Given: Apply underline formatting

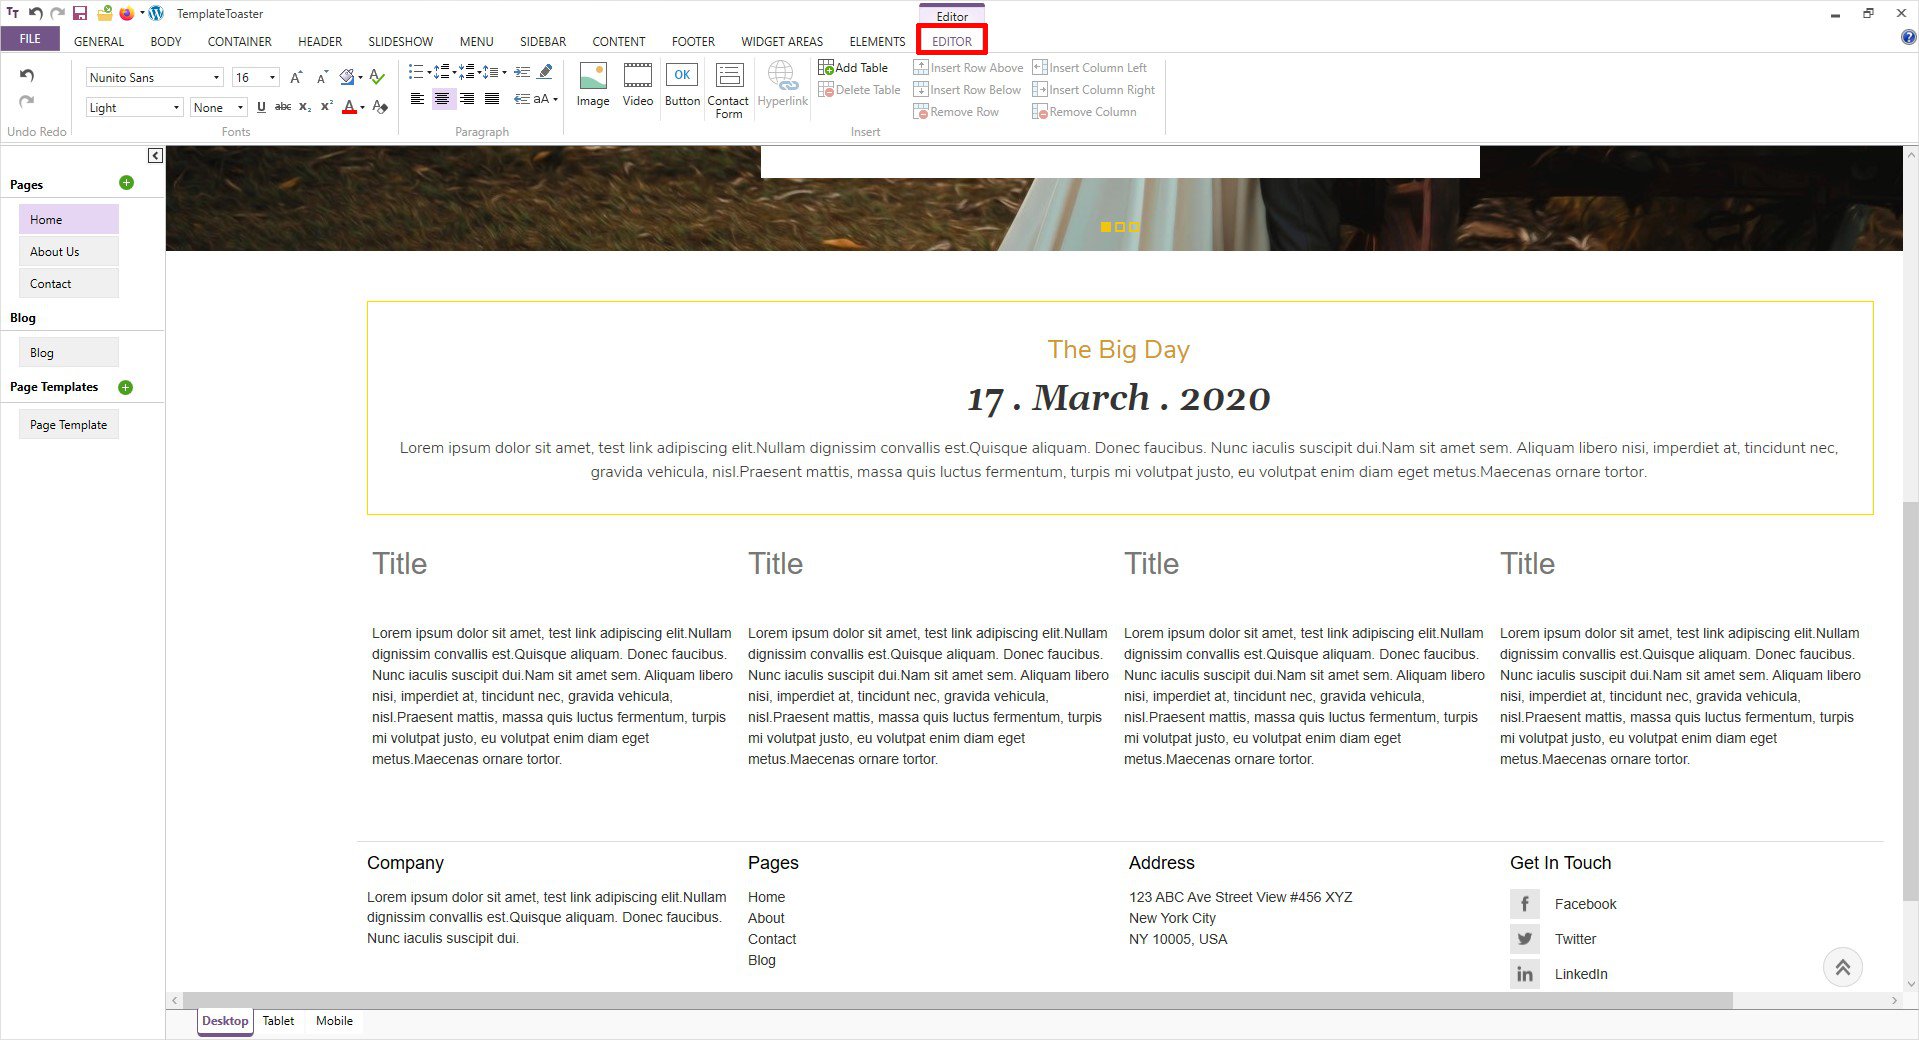Looking at the screenshot, I should 261,107.
